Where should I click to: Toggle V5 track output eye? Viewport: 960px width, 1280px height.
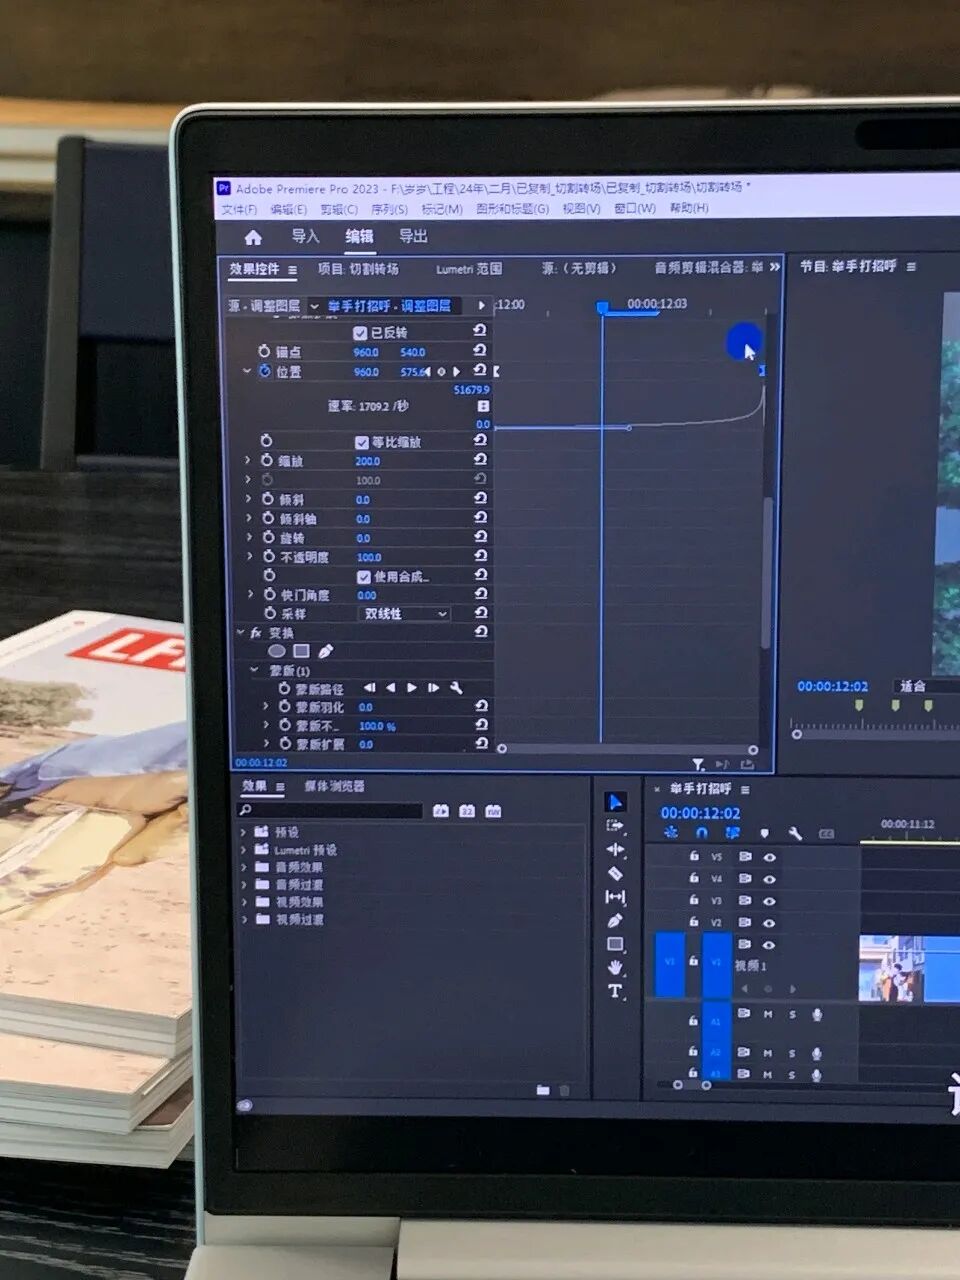coord(769,857)
